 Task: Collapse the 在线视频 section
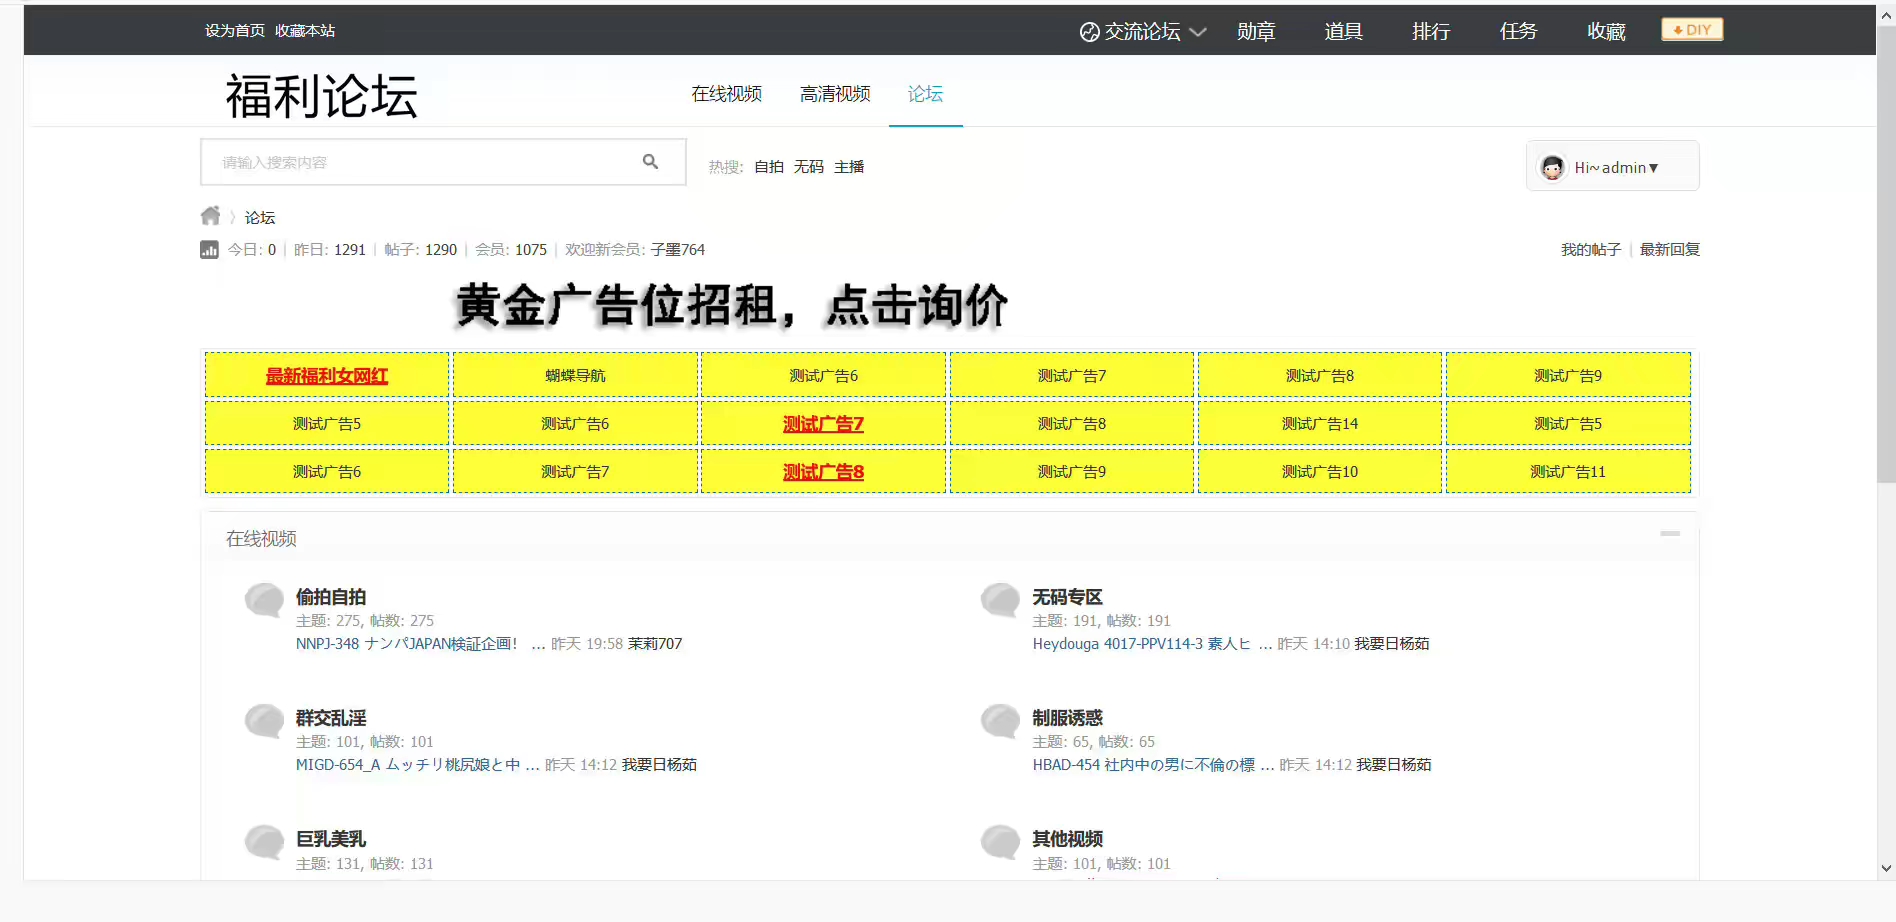pos(1670,534)
